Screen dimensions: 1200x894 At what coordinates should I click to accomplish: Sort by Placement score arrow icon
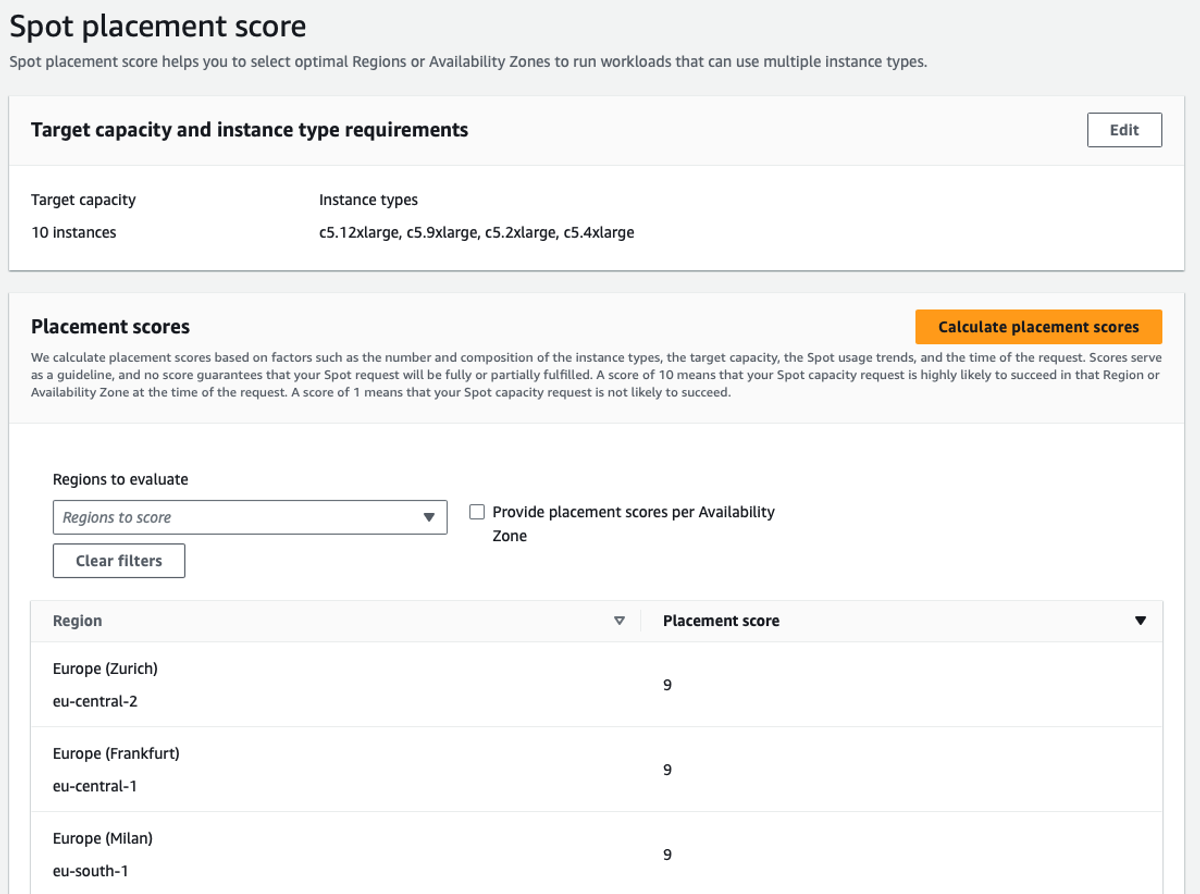1140,621
